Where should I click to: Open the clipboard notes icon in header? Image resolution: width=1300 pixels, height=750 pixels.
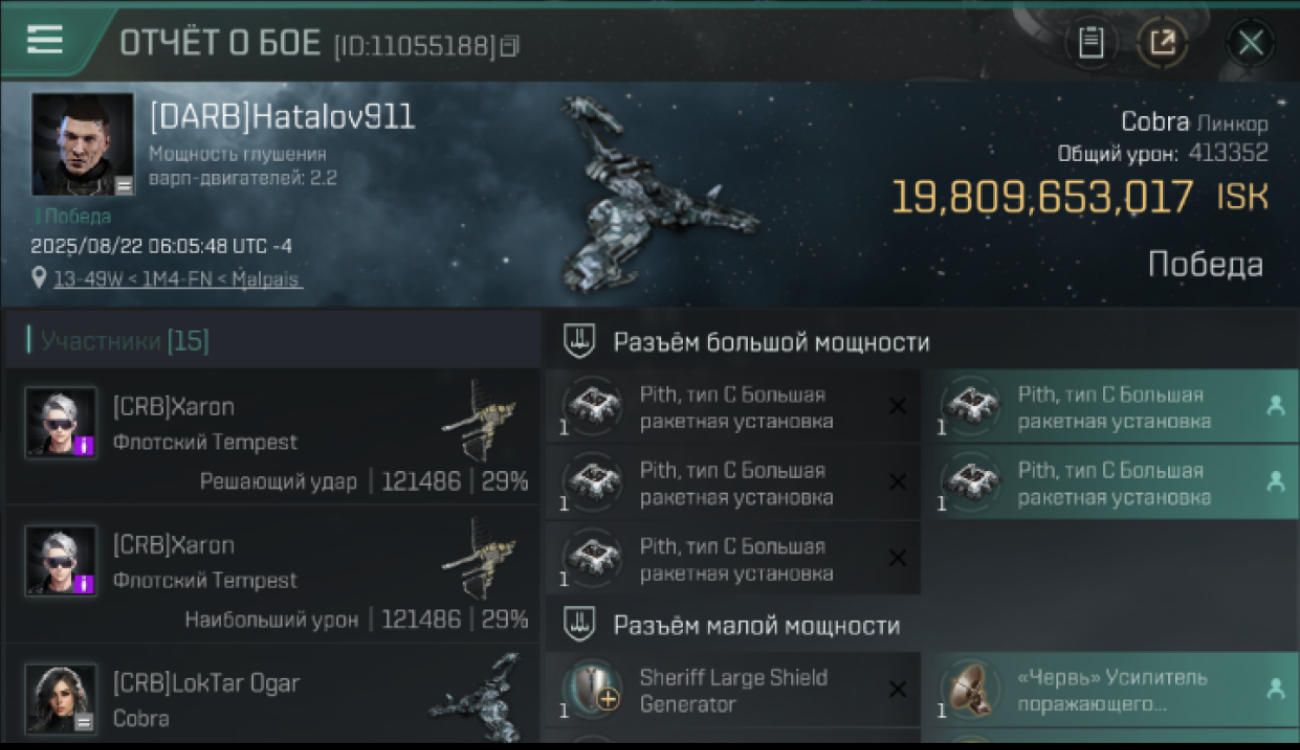[1091, 43]
